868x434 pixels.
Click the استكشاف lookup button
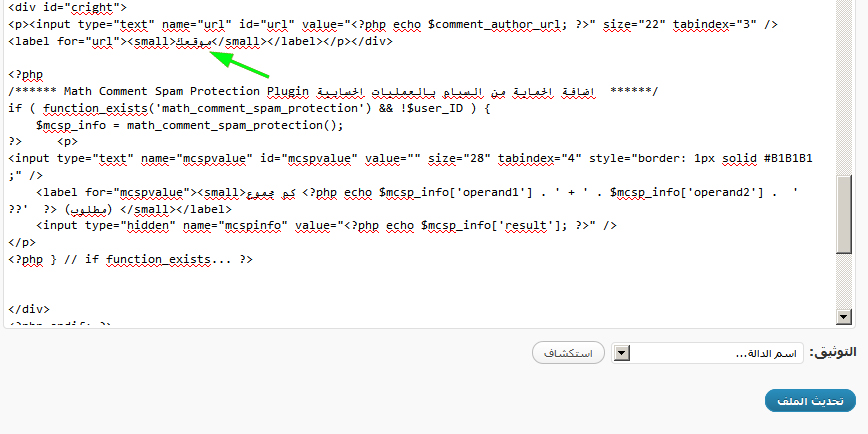tap(568, 353)
